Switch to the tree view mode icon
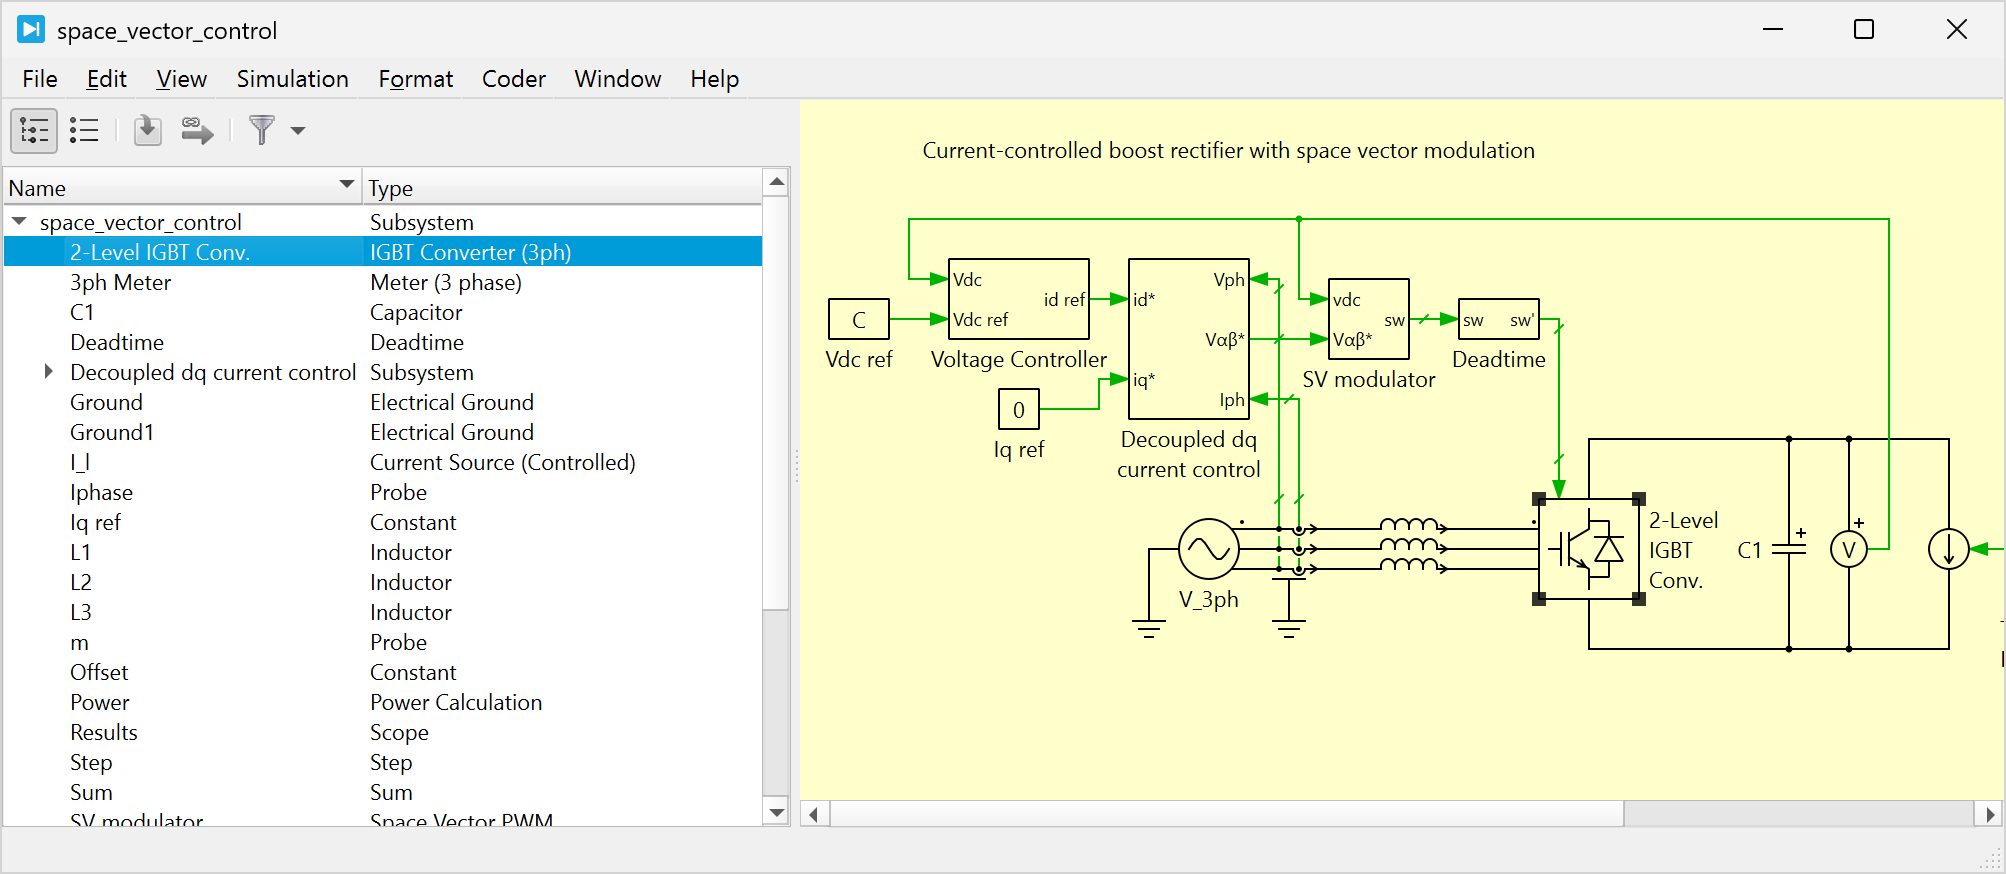 point(34,131)
